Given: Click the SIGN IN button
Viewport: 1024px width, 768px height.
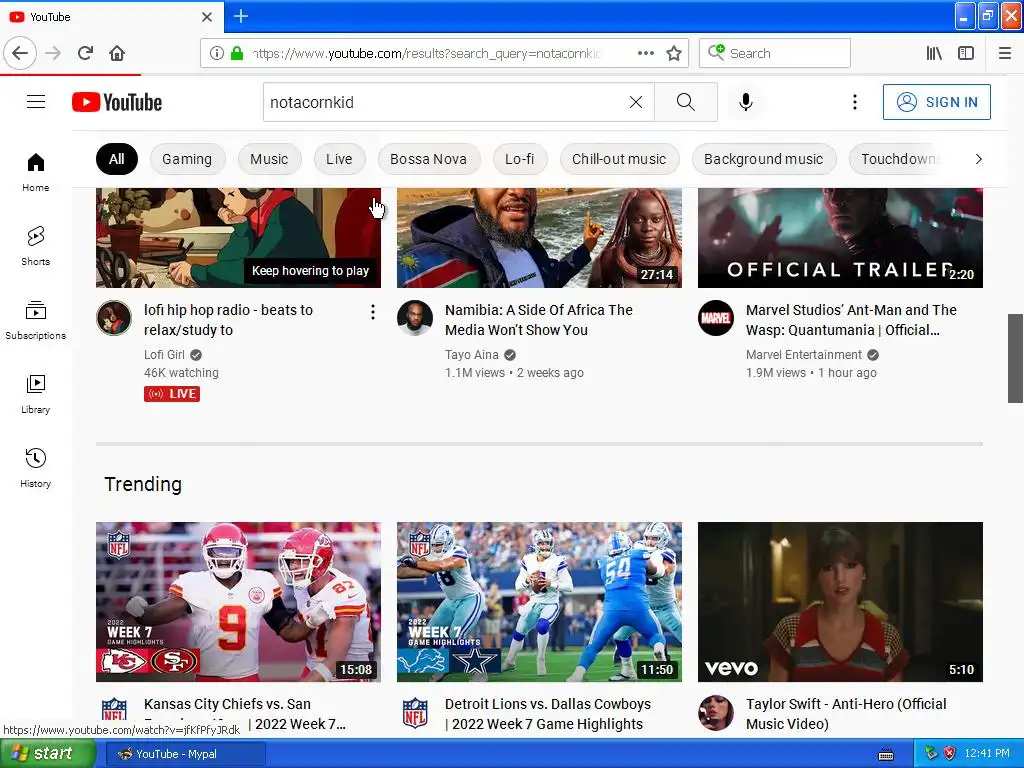Looking at the screenshot, I should pyautogui.click(x=936, y=102).
